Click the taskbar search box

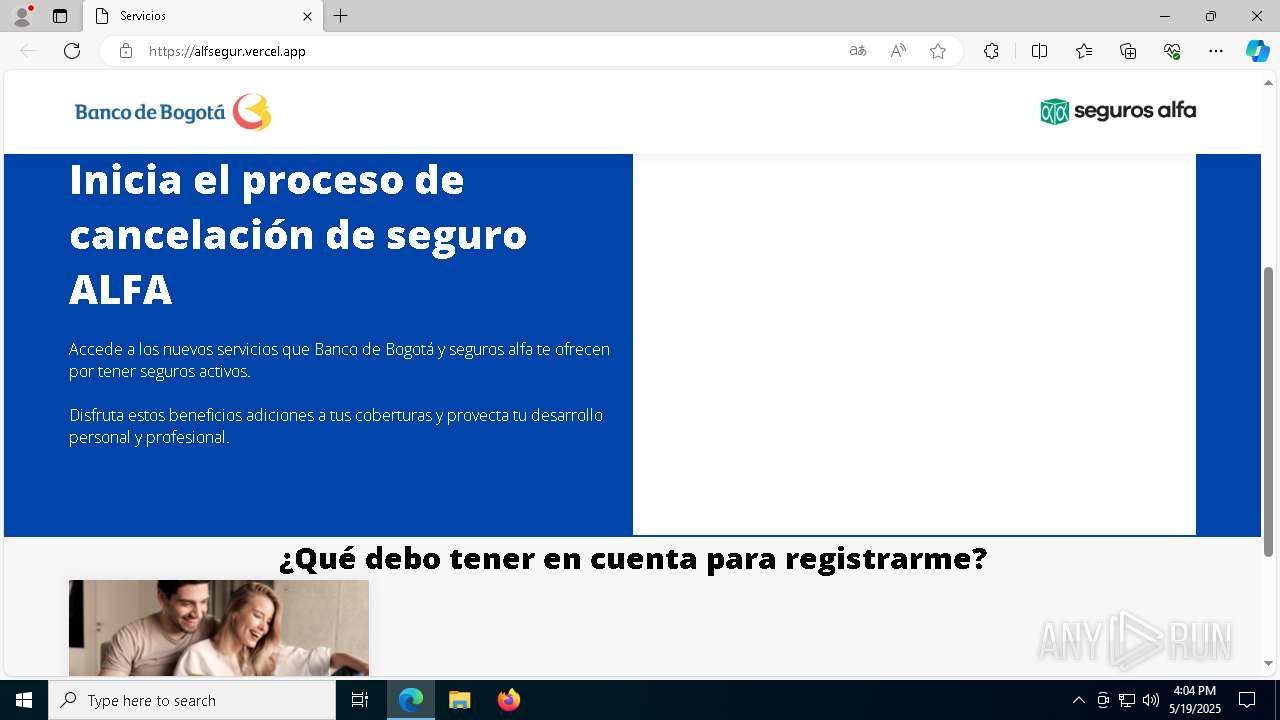[192, 700]
